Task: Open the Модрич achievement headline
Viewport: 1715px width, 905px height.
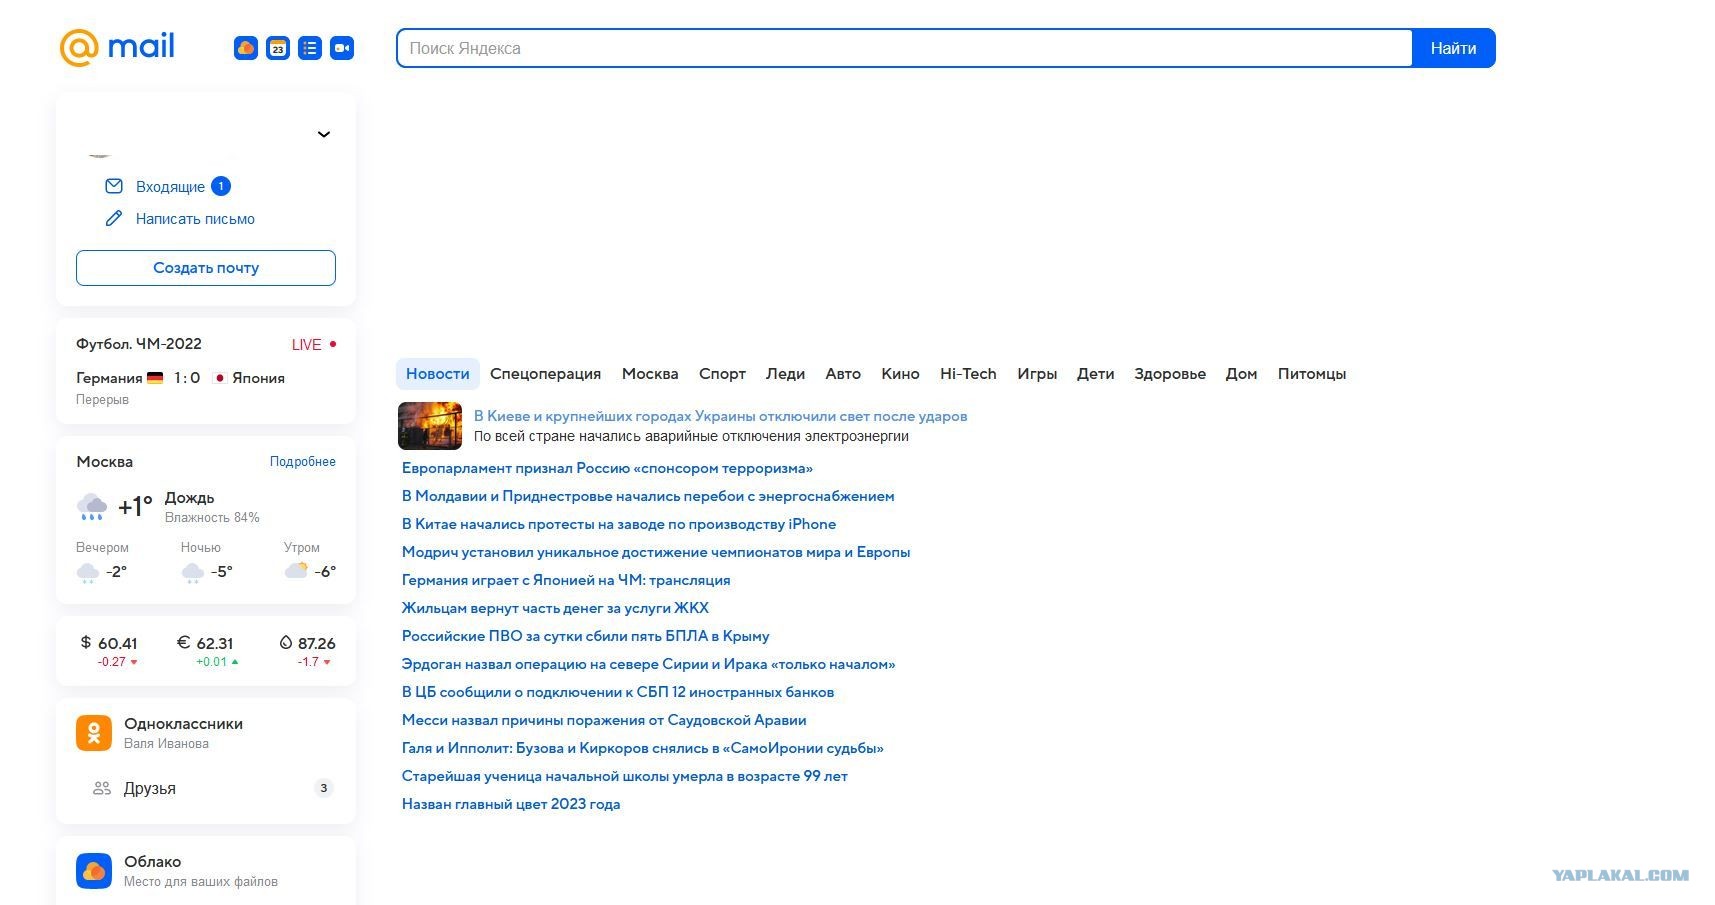Action: (x=656, y=552)
